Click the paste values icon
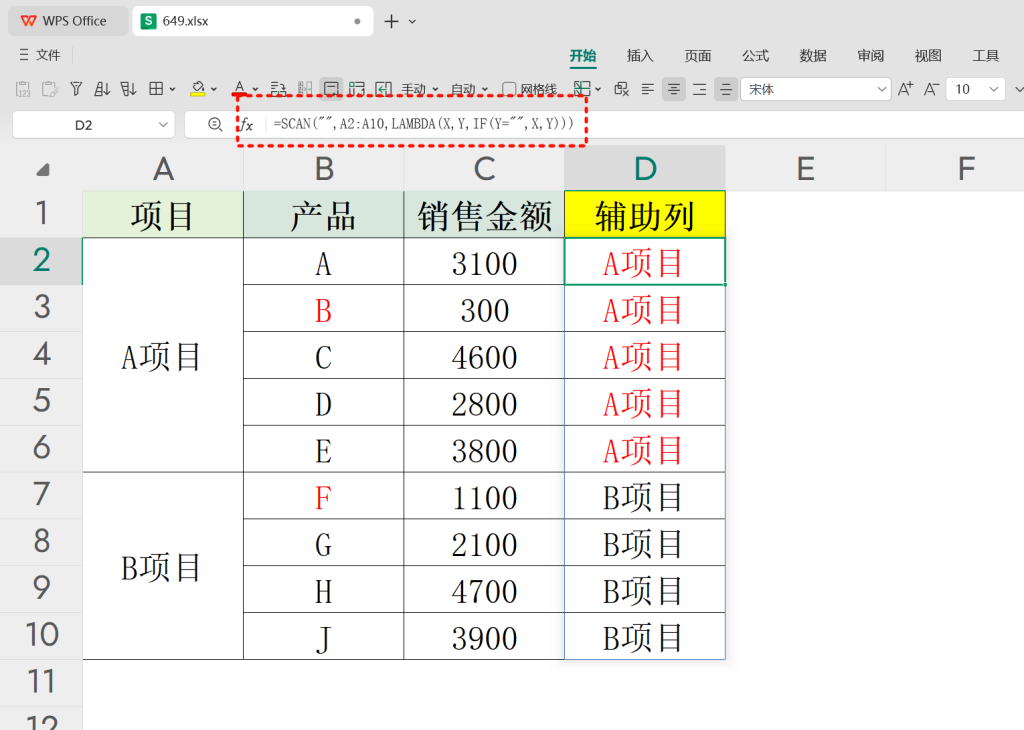Image resolution: width=1024 pixels, height=730 pixels. tap(23, 89)
